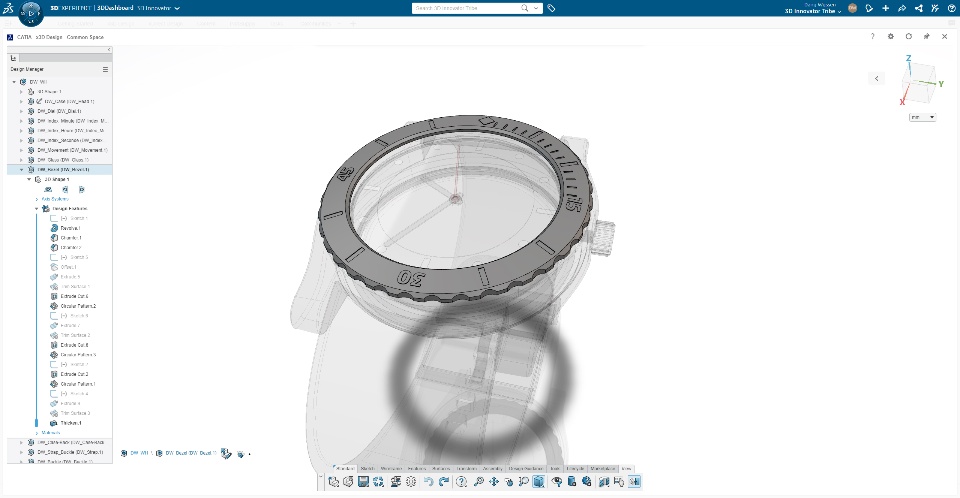Expand the Materials node
The width and height of the screenshot is (960, 498).
(x=37, y=432)
